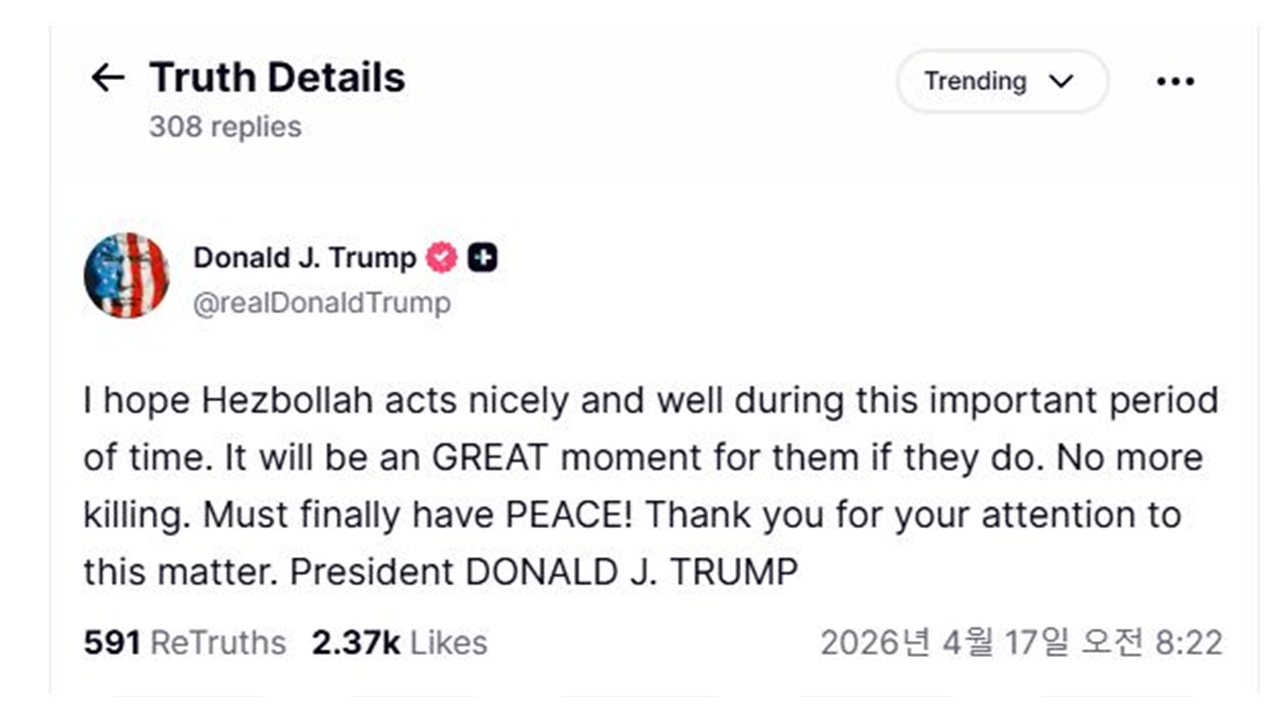Click the black plus badge beside the name
Image resolution: width=1280 pixels, height=720 pixels.
coord(482,258)
